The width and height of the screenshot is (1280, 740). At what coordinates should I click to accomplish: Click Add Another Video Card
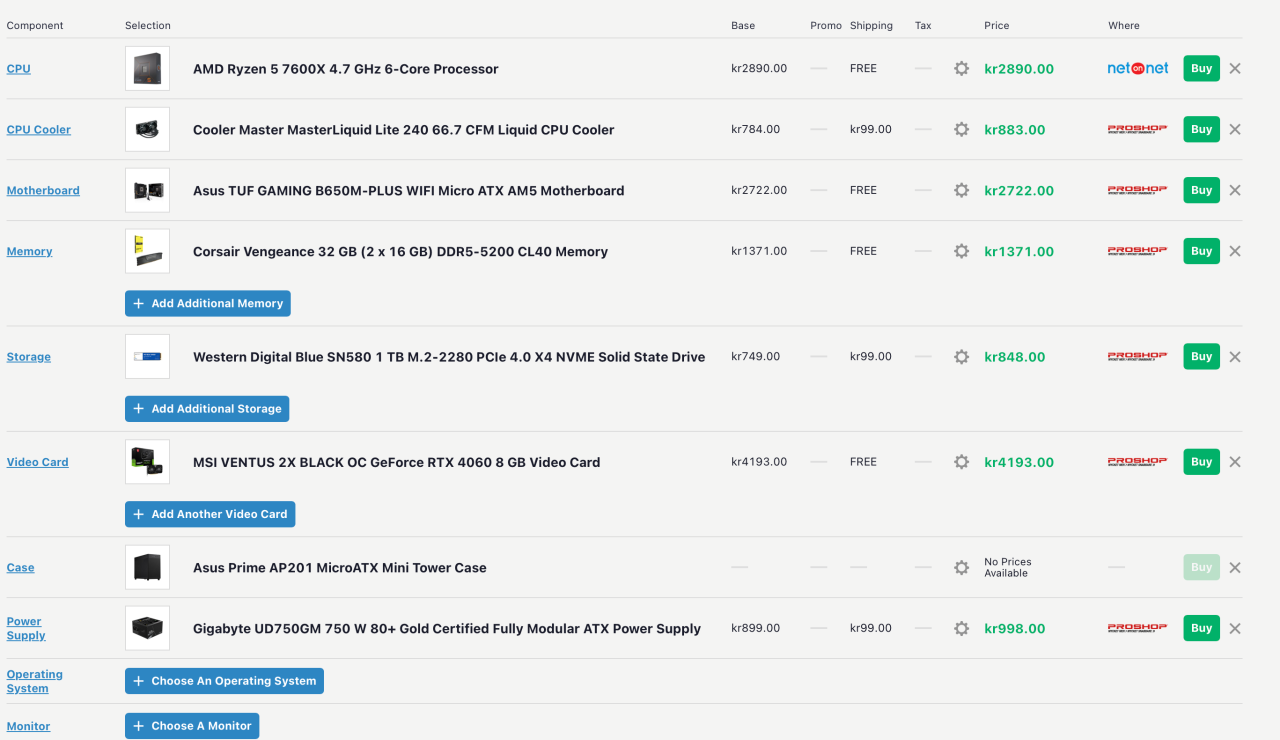pyautogui.click(x=210, y=514)
